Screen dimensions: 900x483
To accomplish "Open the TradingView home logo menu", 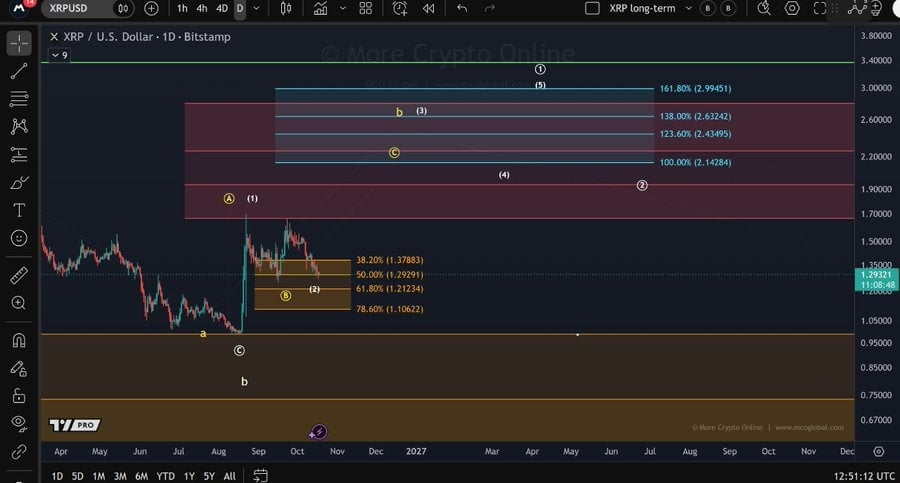I will click(19, 8).
